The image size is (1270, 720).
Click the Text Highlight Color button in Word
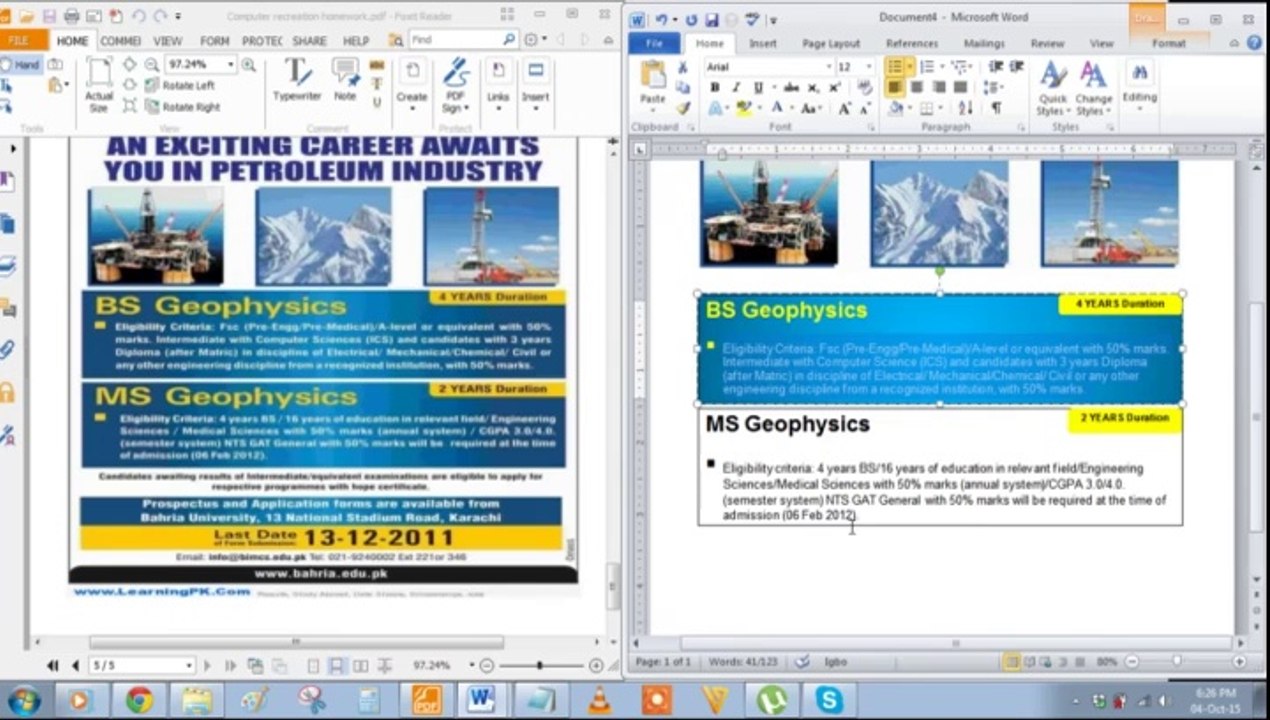(742, 108)
